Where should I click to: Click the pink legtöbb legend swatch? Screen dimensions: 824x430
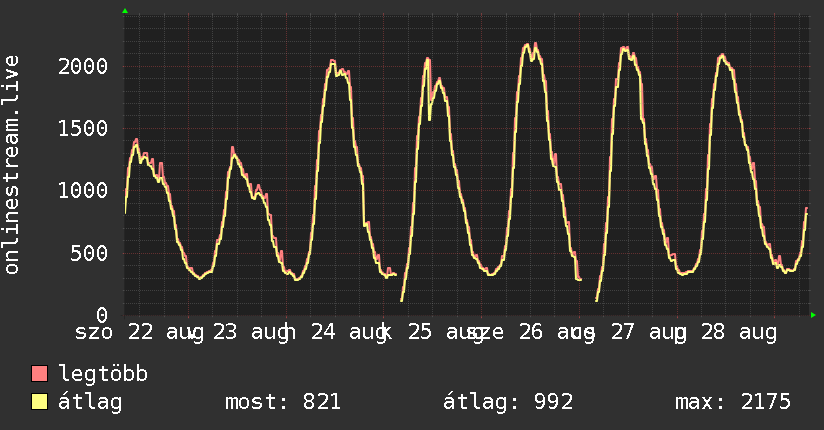39,373
